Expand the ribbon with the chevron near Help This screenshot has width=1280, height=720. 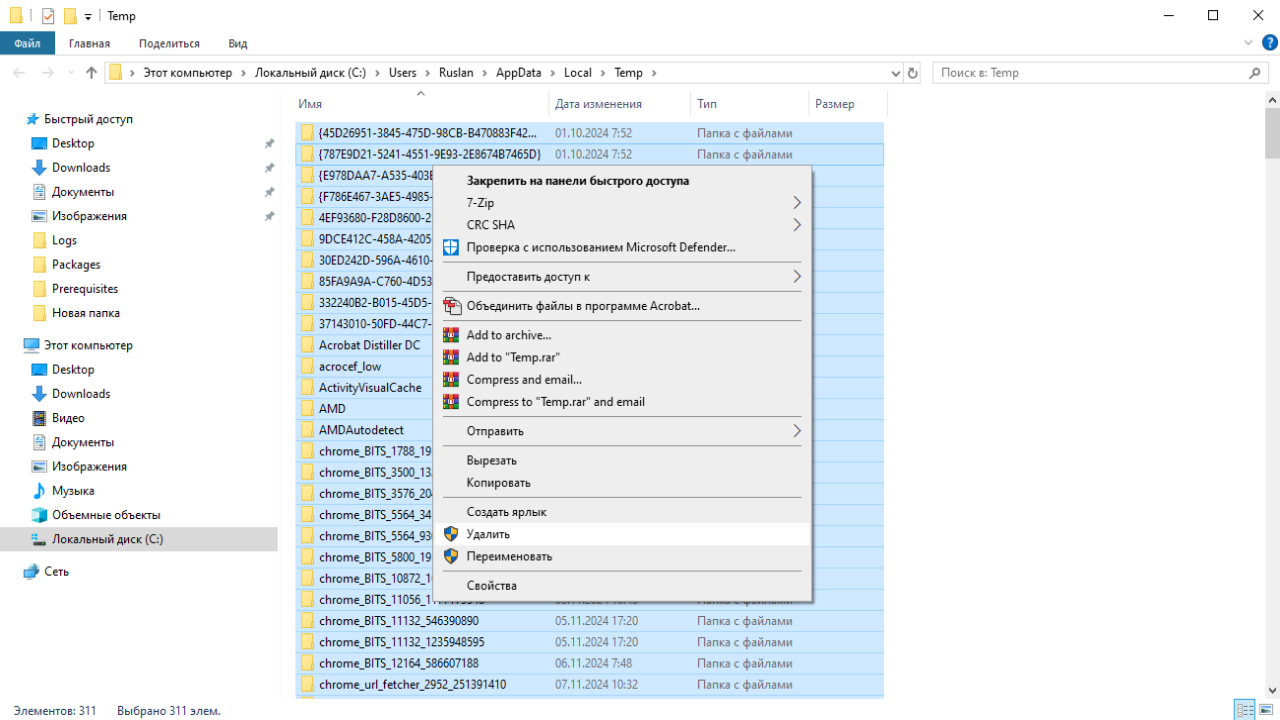1248,43
